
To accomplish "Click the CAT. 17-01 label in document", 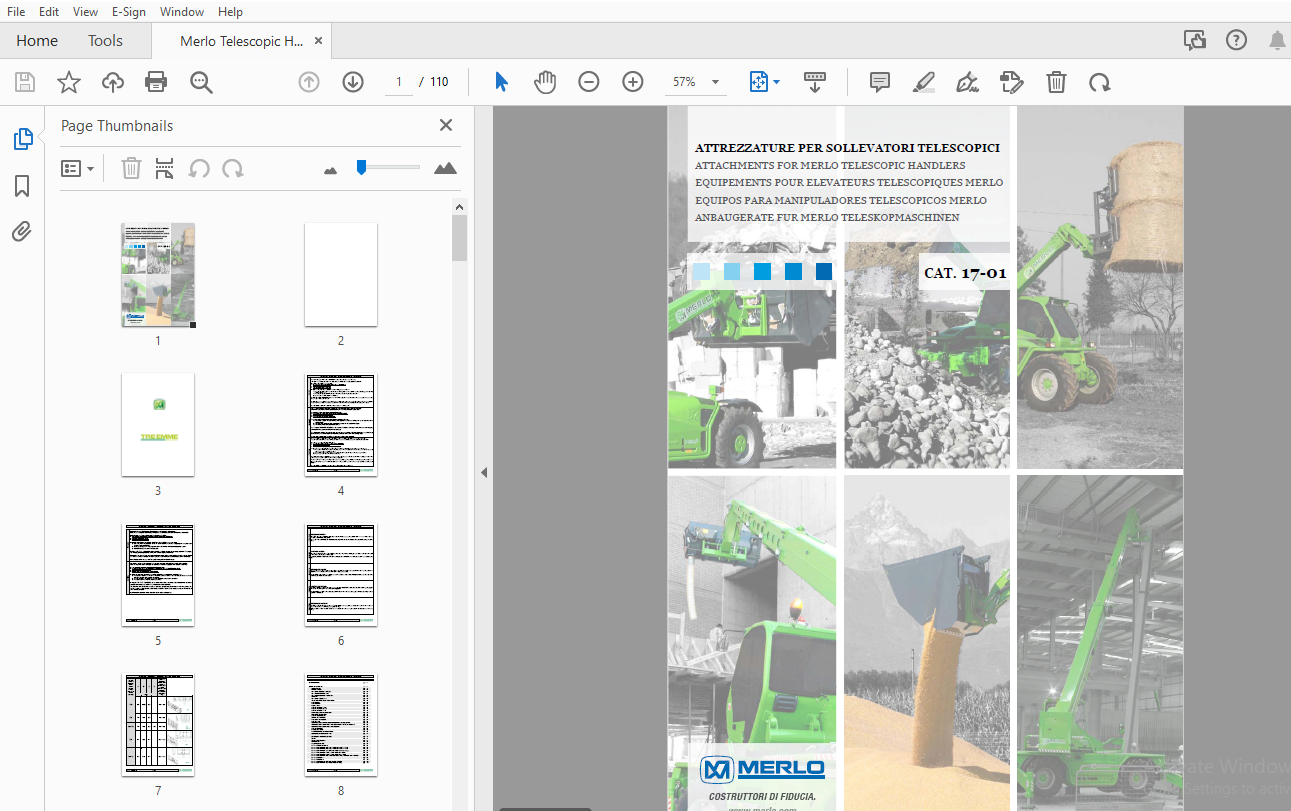I will [x=965, y=272].
